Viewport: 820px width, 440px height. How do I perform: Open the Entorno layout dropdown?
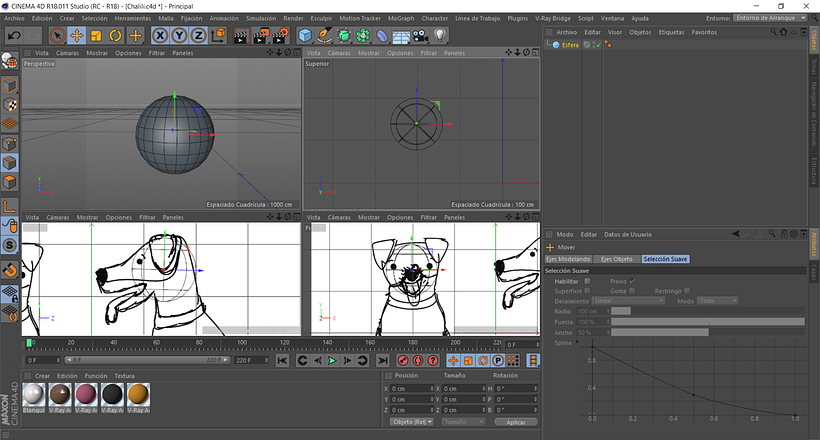pyautogui.click(x=770, y=18)
